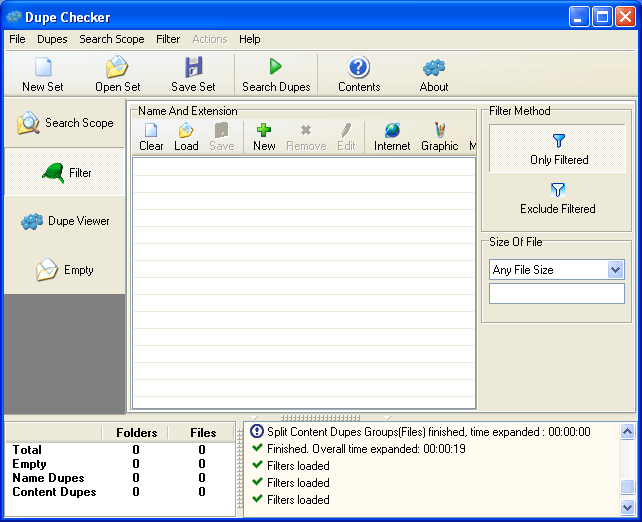642x522 pixels.
Task: Click the log scrollbar thumb
Action: (627, 486)
